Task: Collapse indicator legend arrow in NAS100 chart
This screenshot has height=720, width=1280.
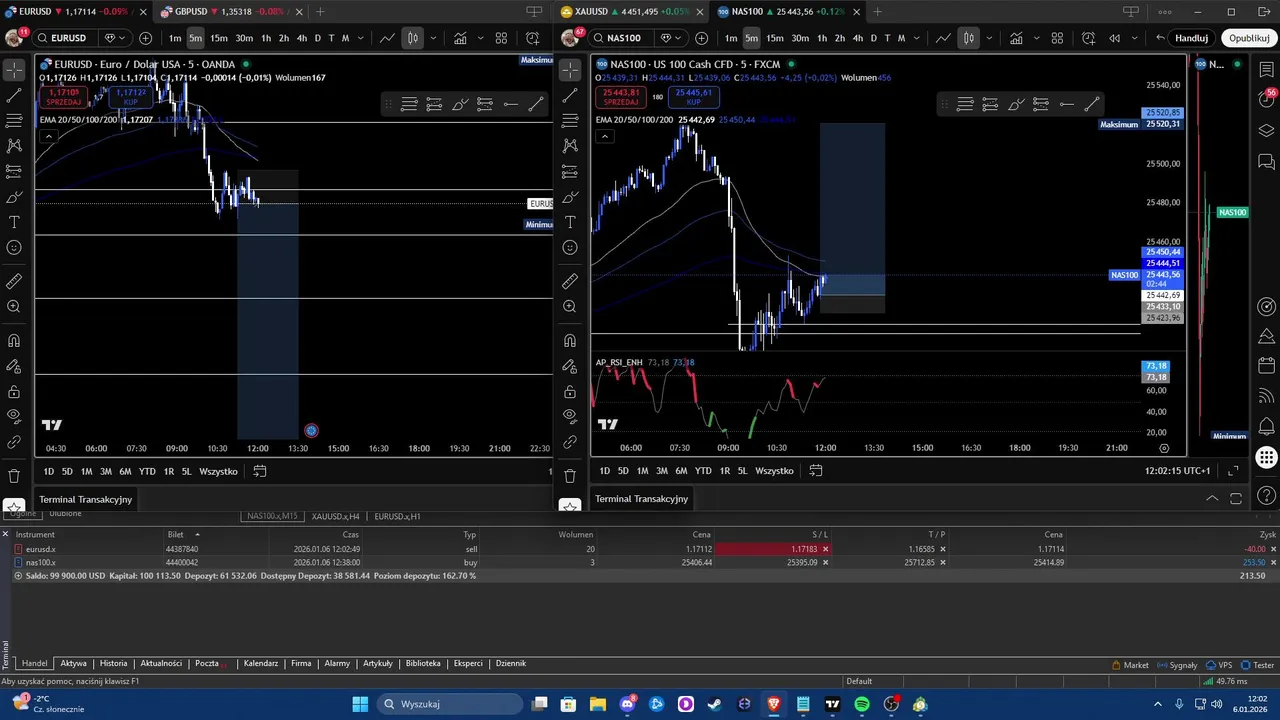Action: coord(603,137)
